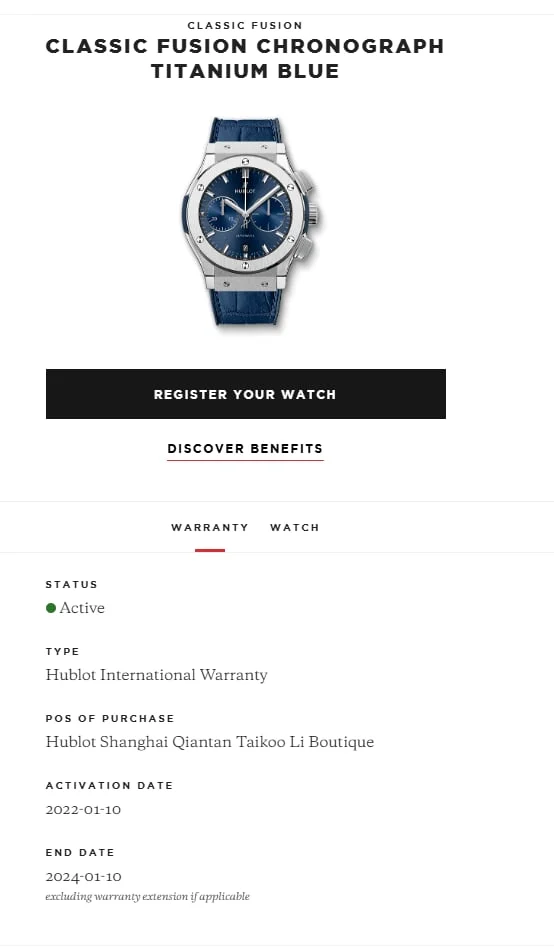Click the ACTIVATION DATE label

click(x=110, y=786)
